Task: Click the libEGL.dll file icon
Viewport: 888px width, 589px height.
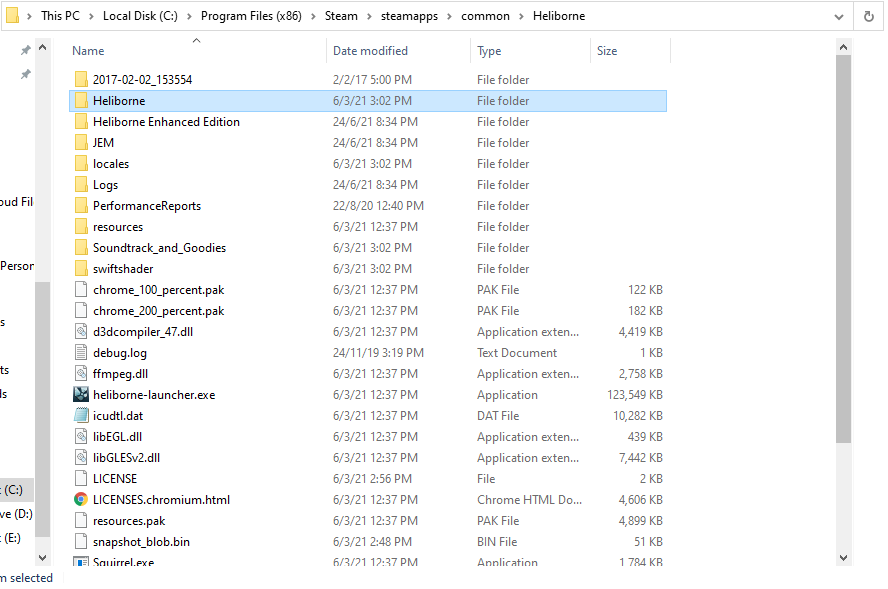Action: pyautogui.click(x=81, y=437)
